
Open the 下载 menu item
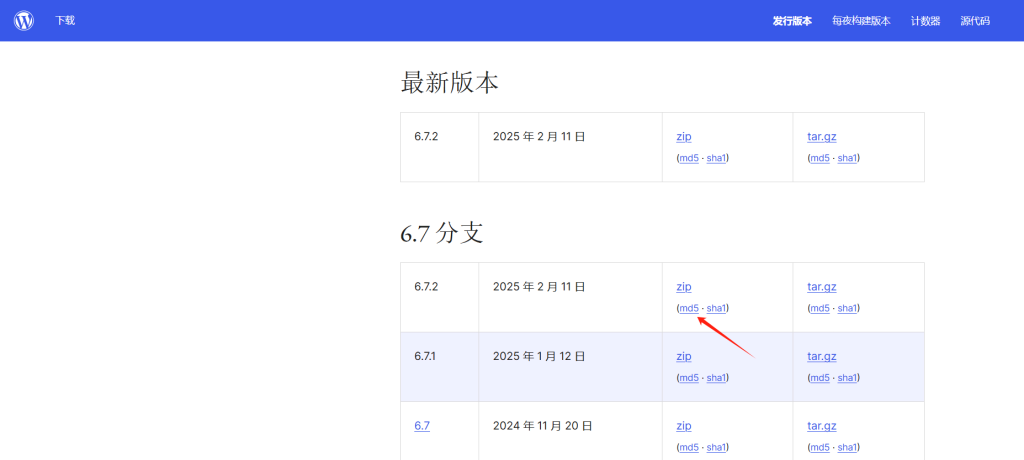[x=65, y=20]
